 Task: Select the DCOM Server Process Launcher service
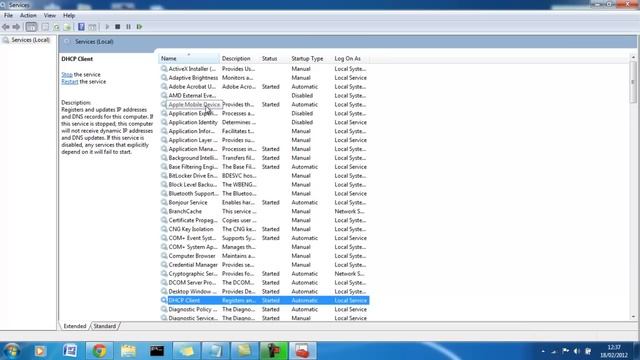pyautogui.click(x=264, y=283)
